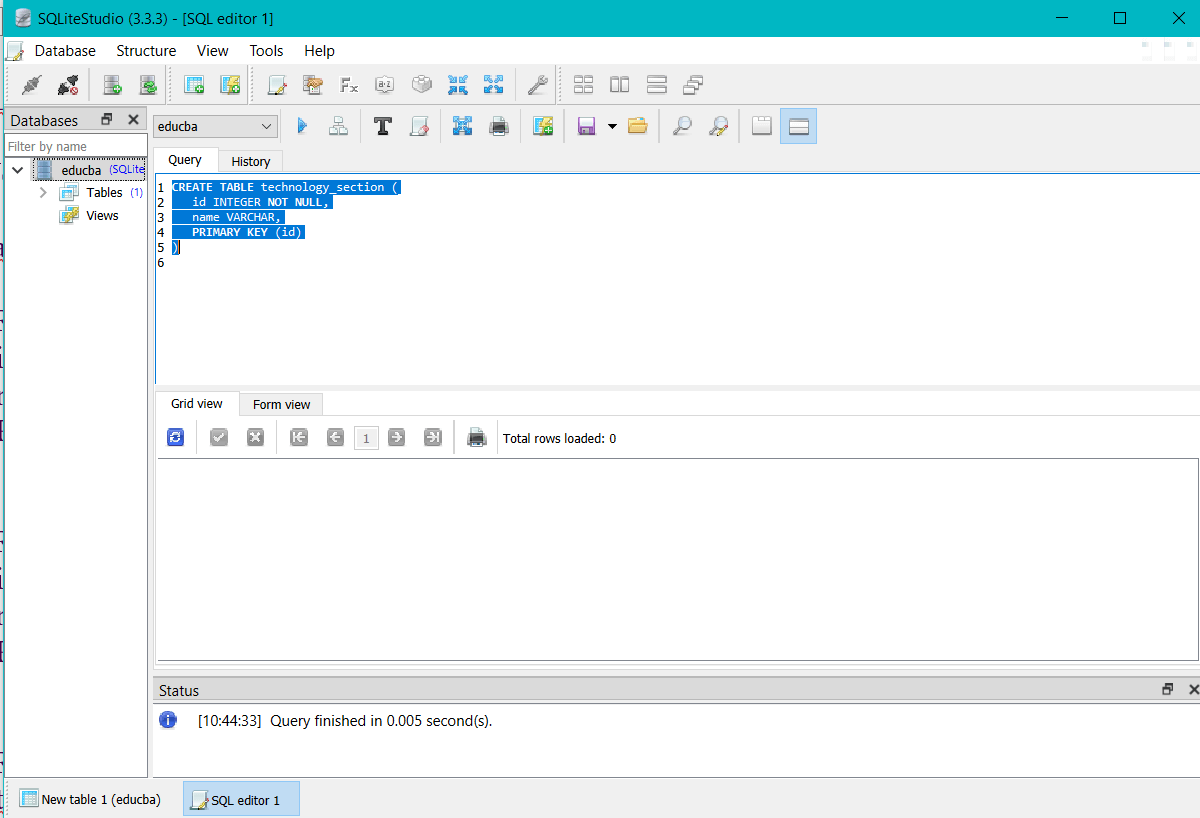Add a new database with the green plus icon
This screenshot has width=1200, height=818.
point(112,84)
